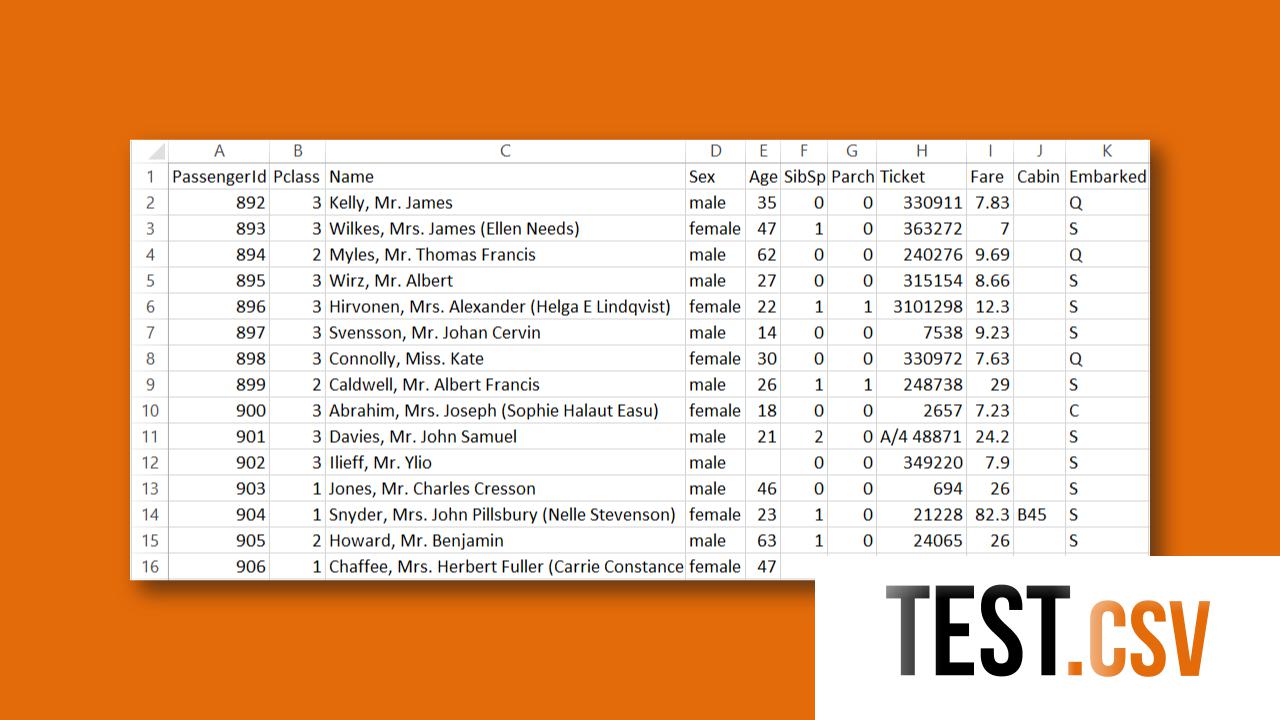1280x720 pixels.
Task: Click the Embarked header cell
Action: tap(1107, 176)
